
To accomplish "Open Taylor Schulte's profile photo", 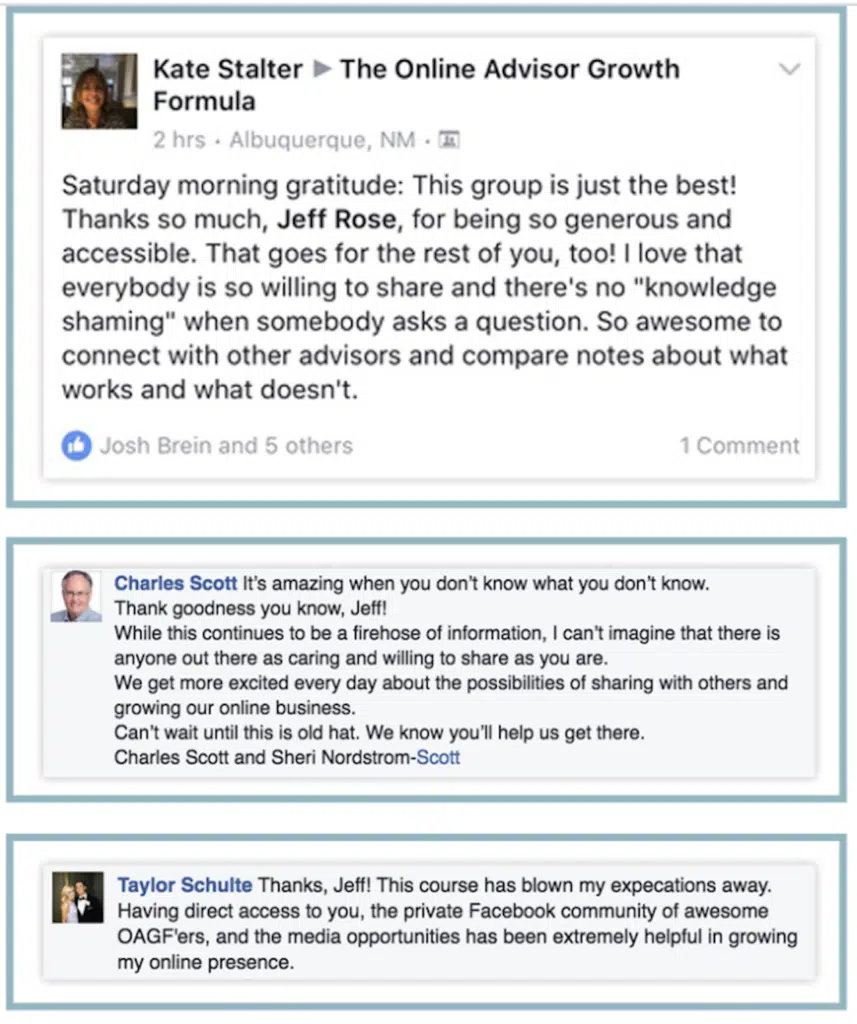I will pos(78,897).
